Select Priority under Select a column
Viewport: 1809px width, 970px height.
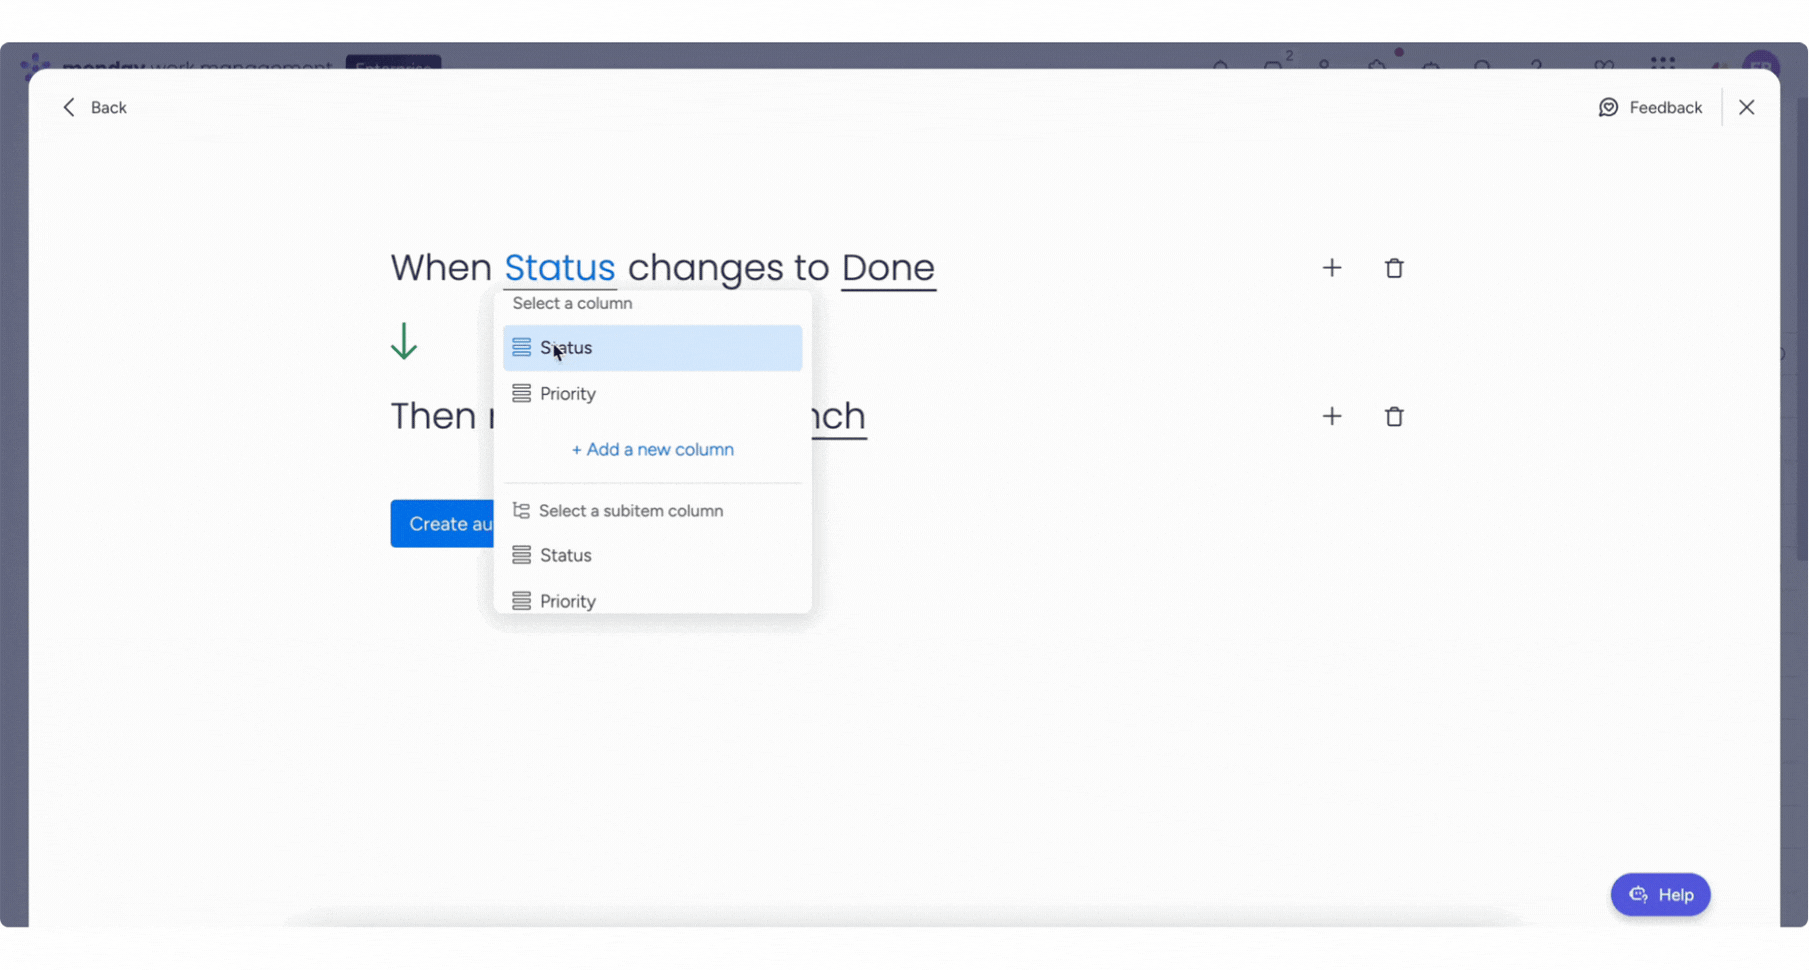click(x=568, y=394)
